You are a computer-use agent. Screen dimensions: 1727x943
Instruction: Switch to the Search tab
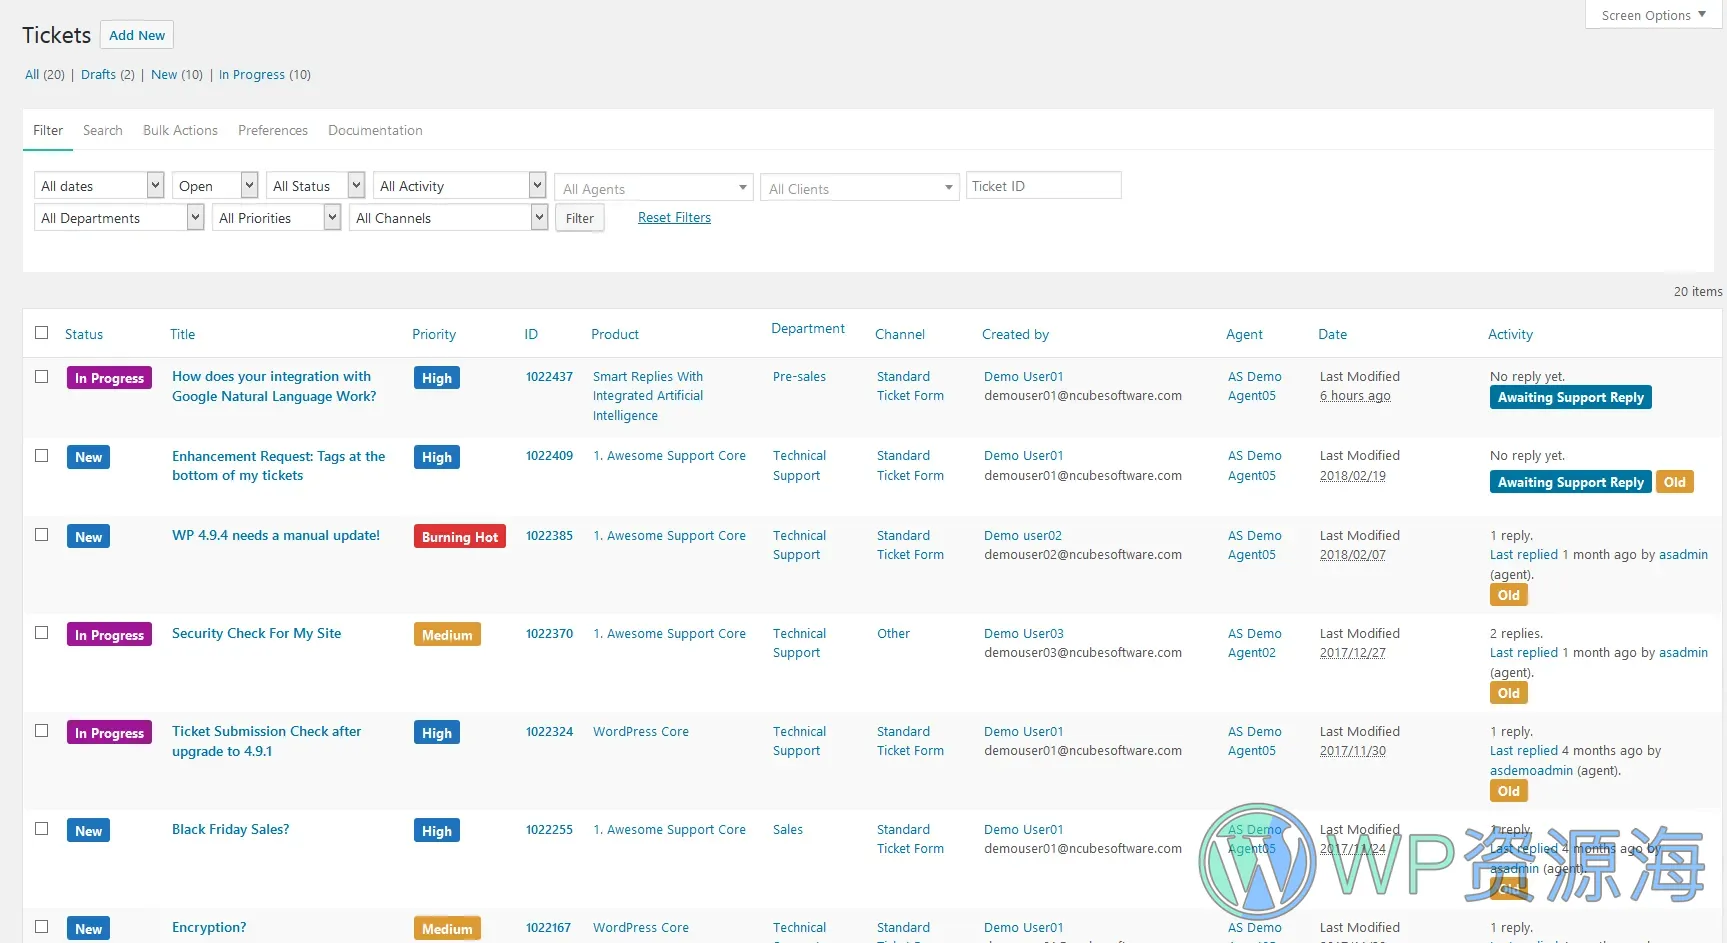[x=102, y=130]
